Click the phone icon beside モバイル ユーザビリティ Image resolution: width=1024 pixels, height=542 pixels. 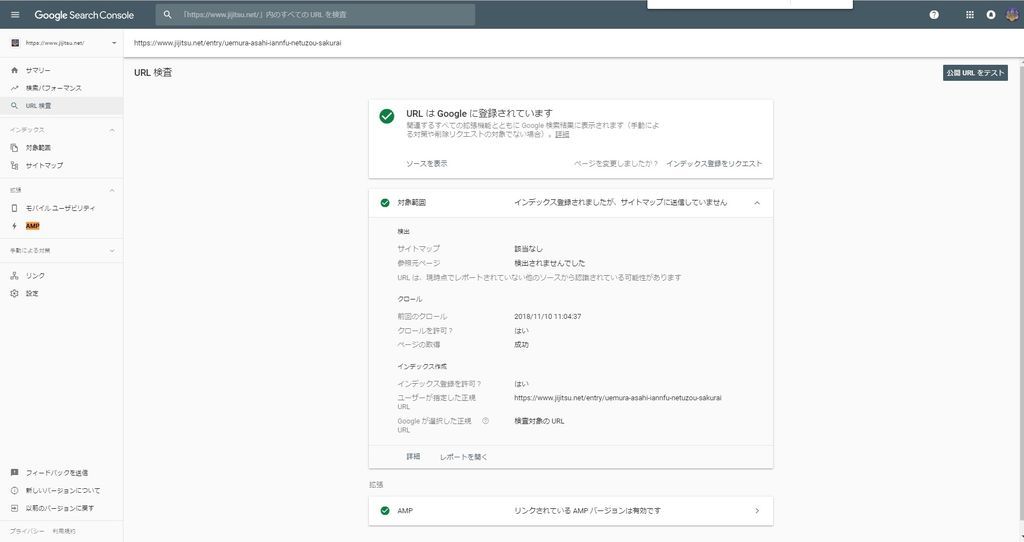[14, 208]
